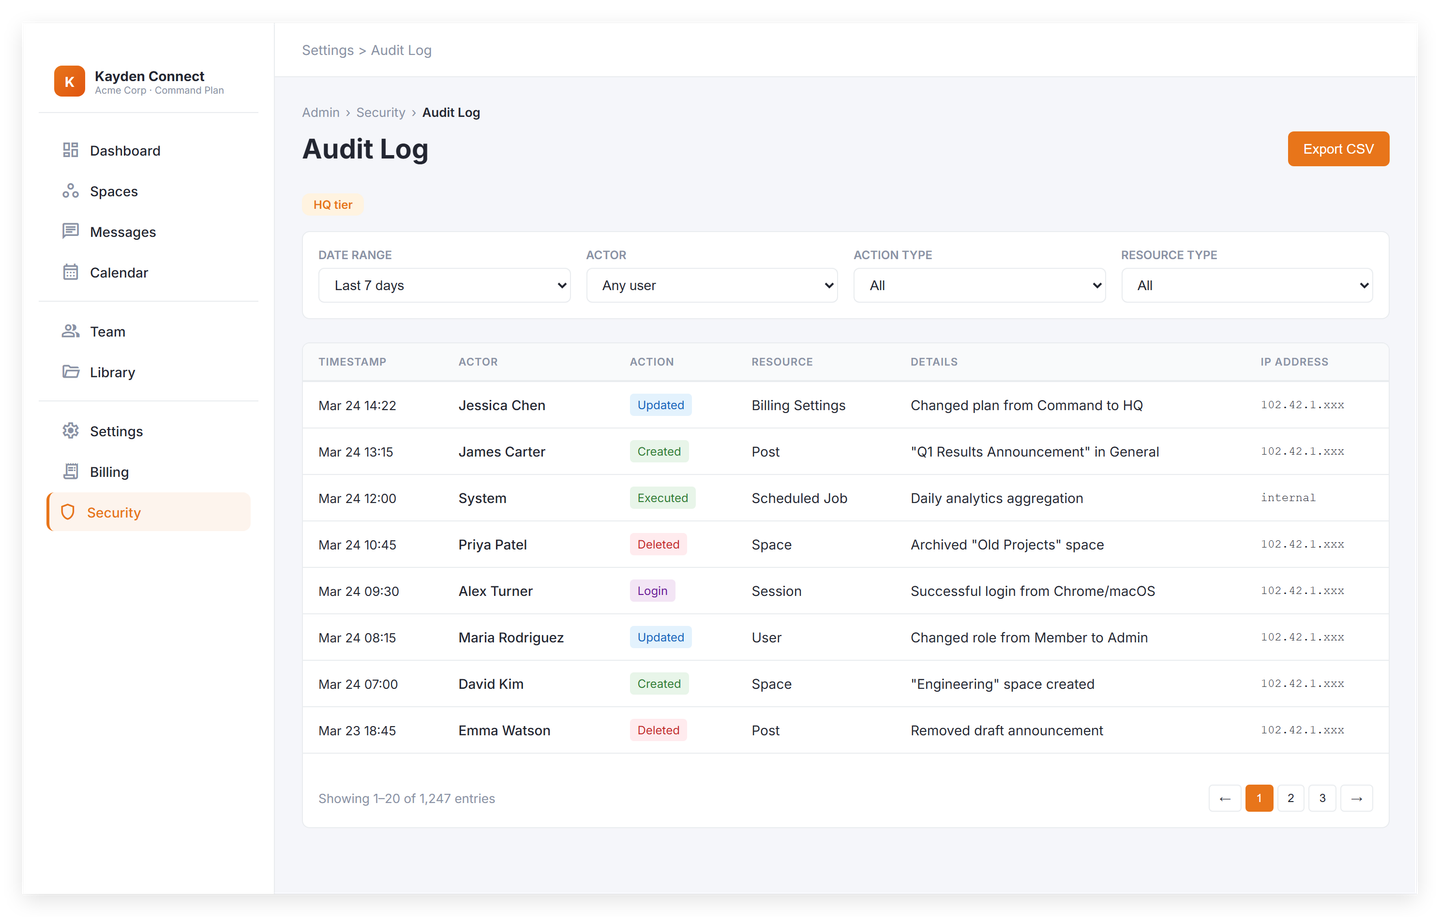Screen dimensions: 1440x917
Task: Open the Dashboard page
Action: pyautogui.click(x=148, y=150)
